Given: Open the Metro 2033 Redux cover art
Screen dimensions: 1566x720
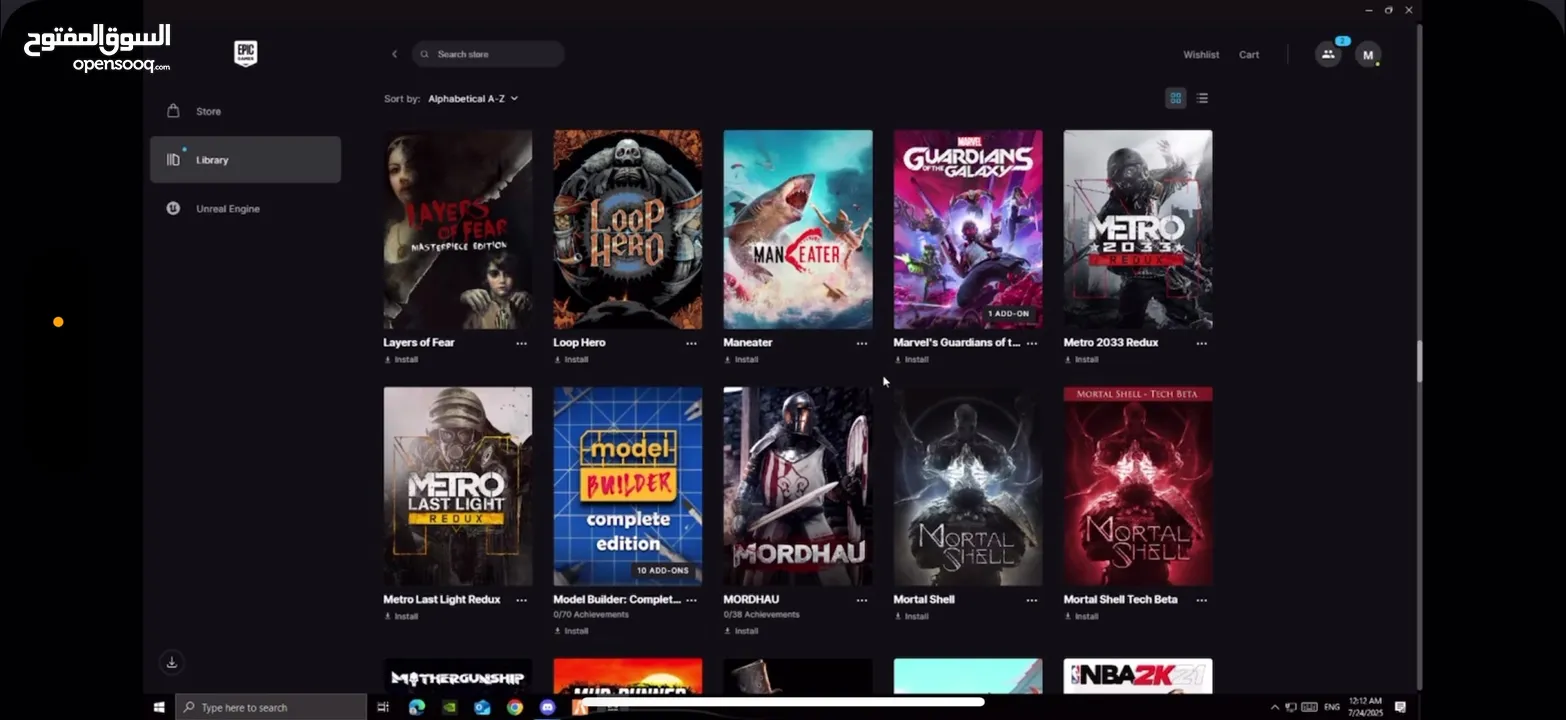Looking at the screenshot, I should coord(1138,229).
